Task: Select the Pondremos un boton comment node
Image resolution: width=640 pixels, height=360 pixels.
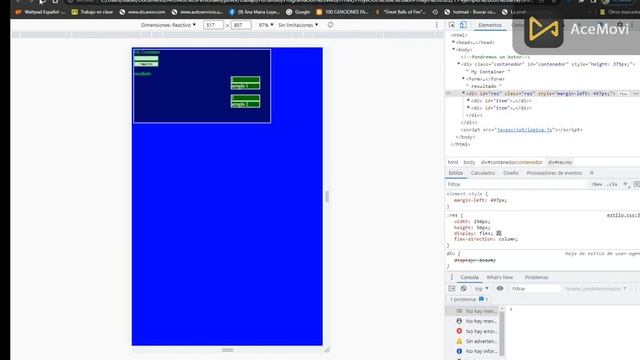Action: [495, 57]
